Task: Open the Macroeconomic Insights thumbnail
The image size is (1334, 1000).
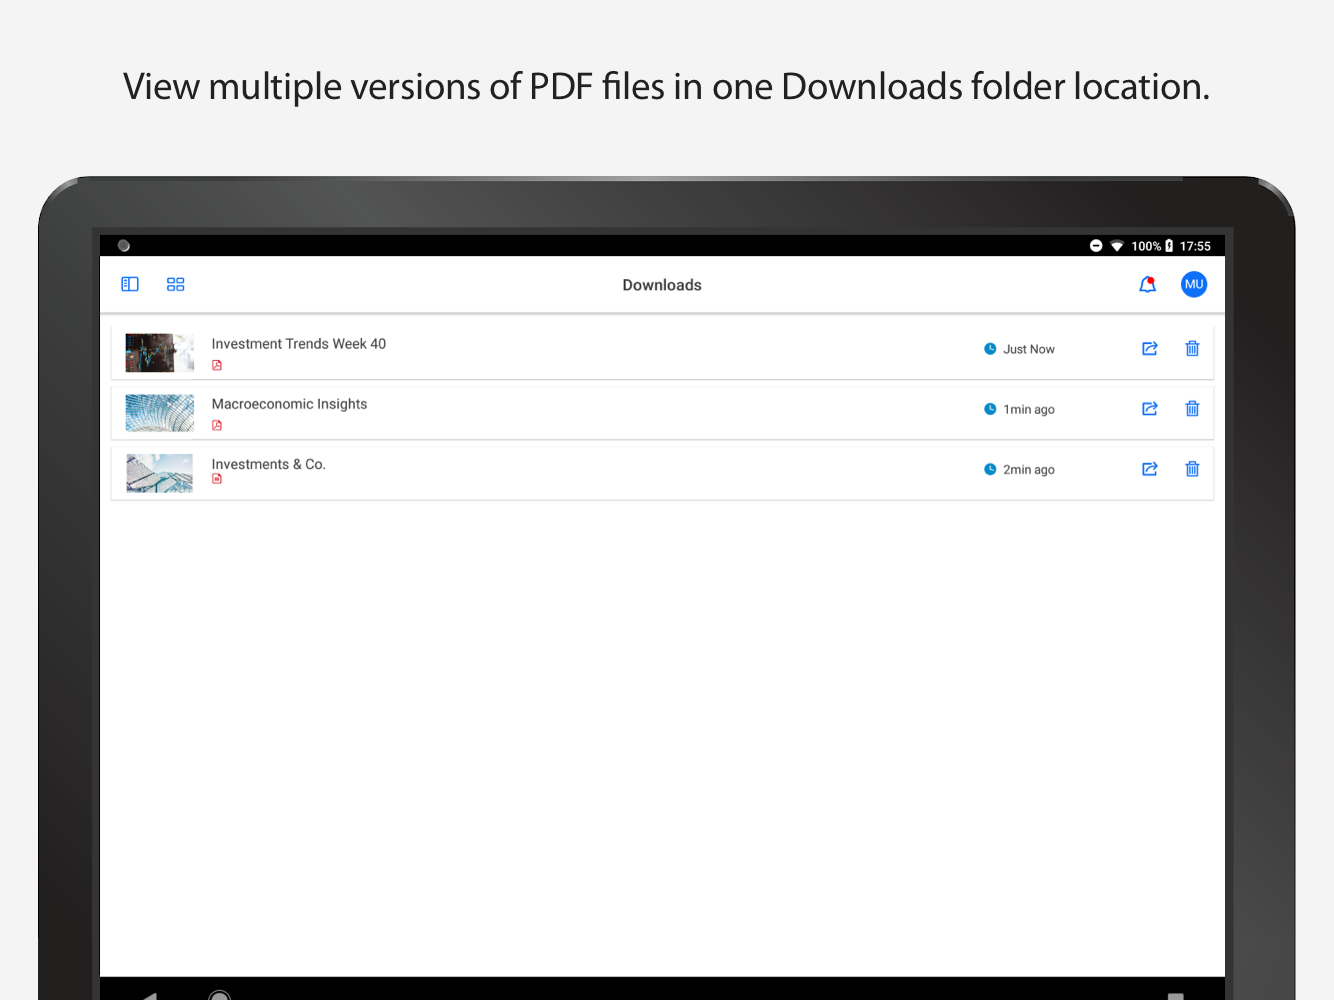Action: (x=159, y=413)
